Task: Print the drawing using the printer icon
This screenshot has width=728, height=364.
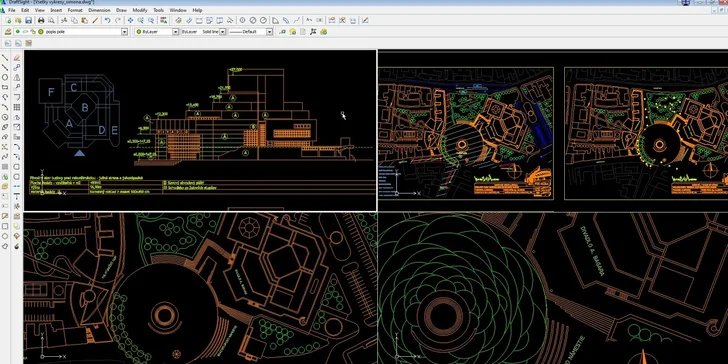Action: click(x=41, y=20)
